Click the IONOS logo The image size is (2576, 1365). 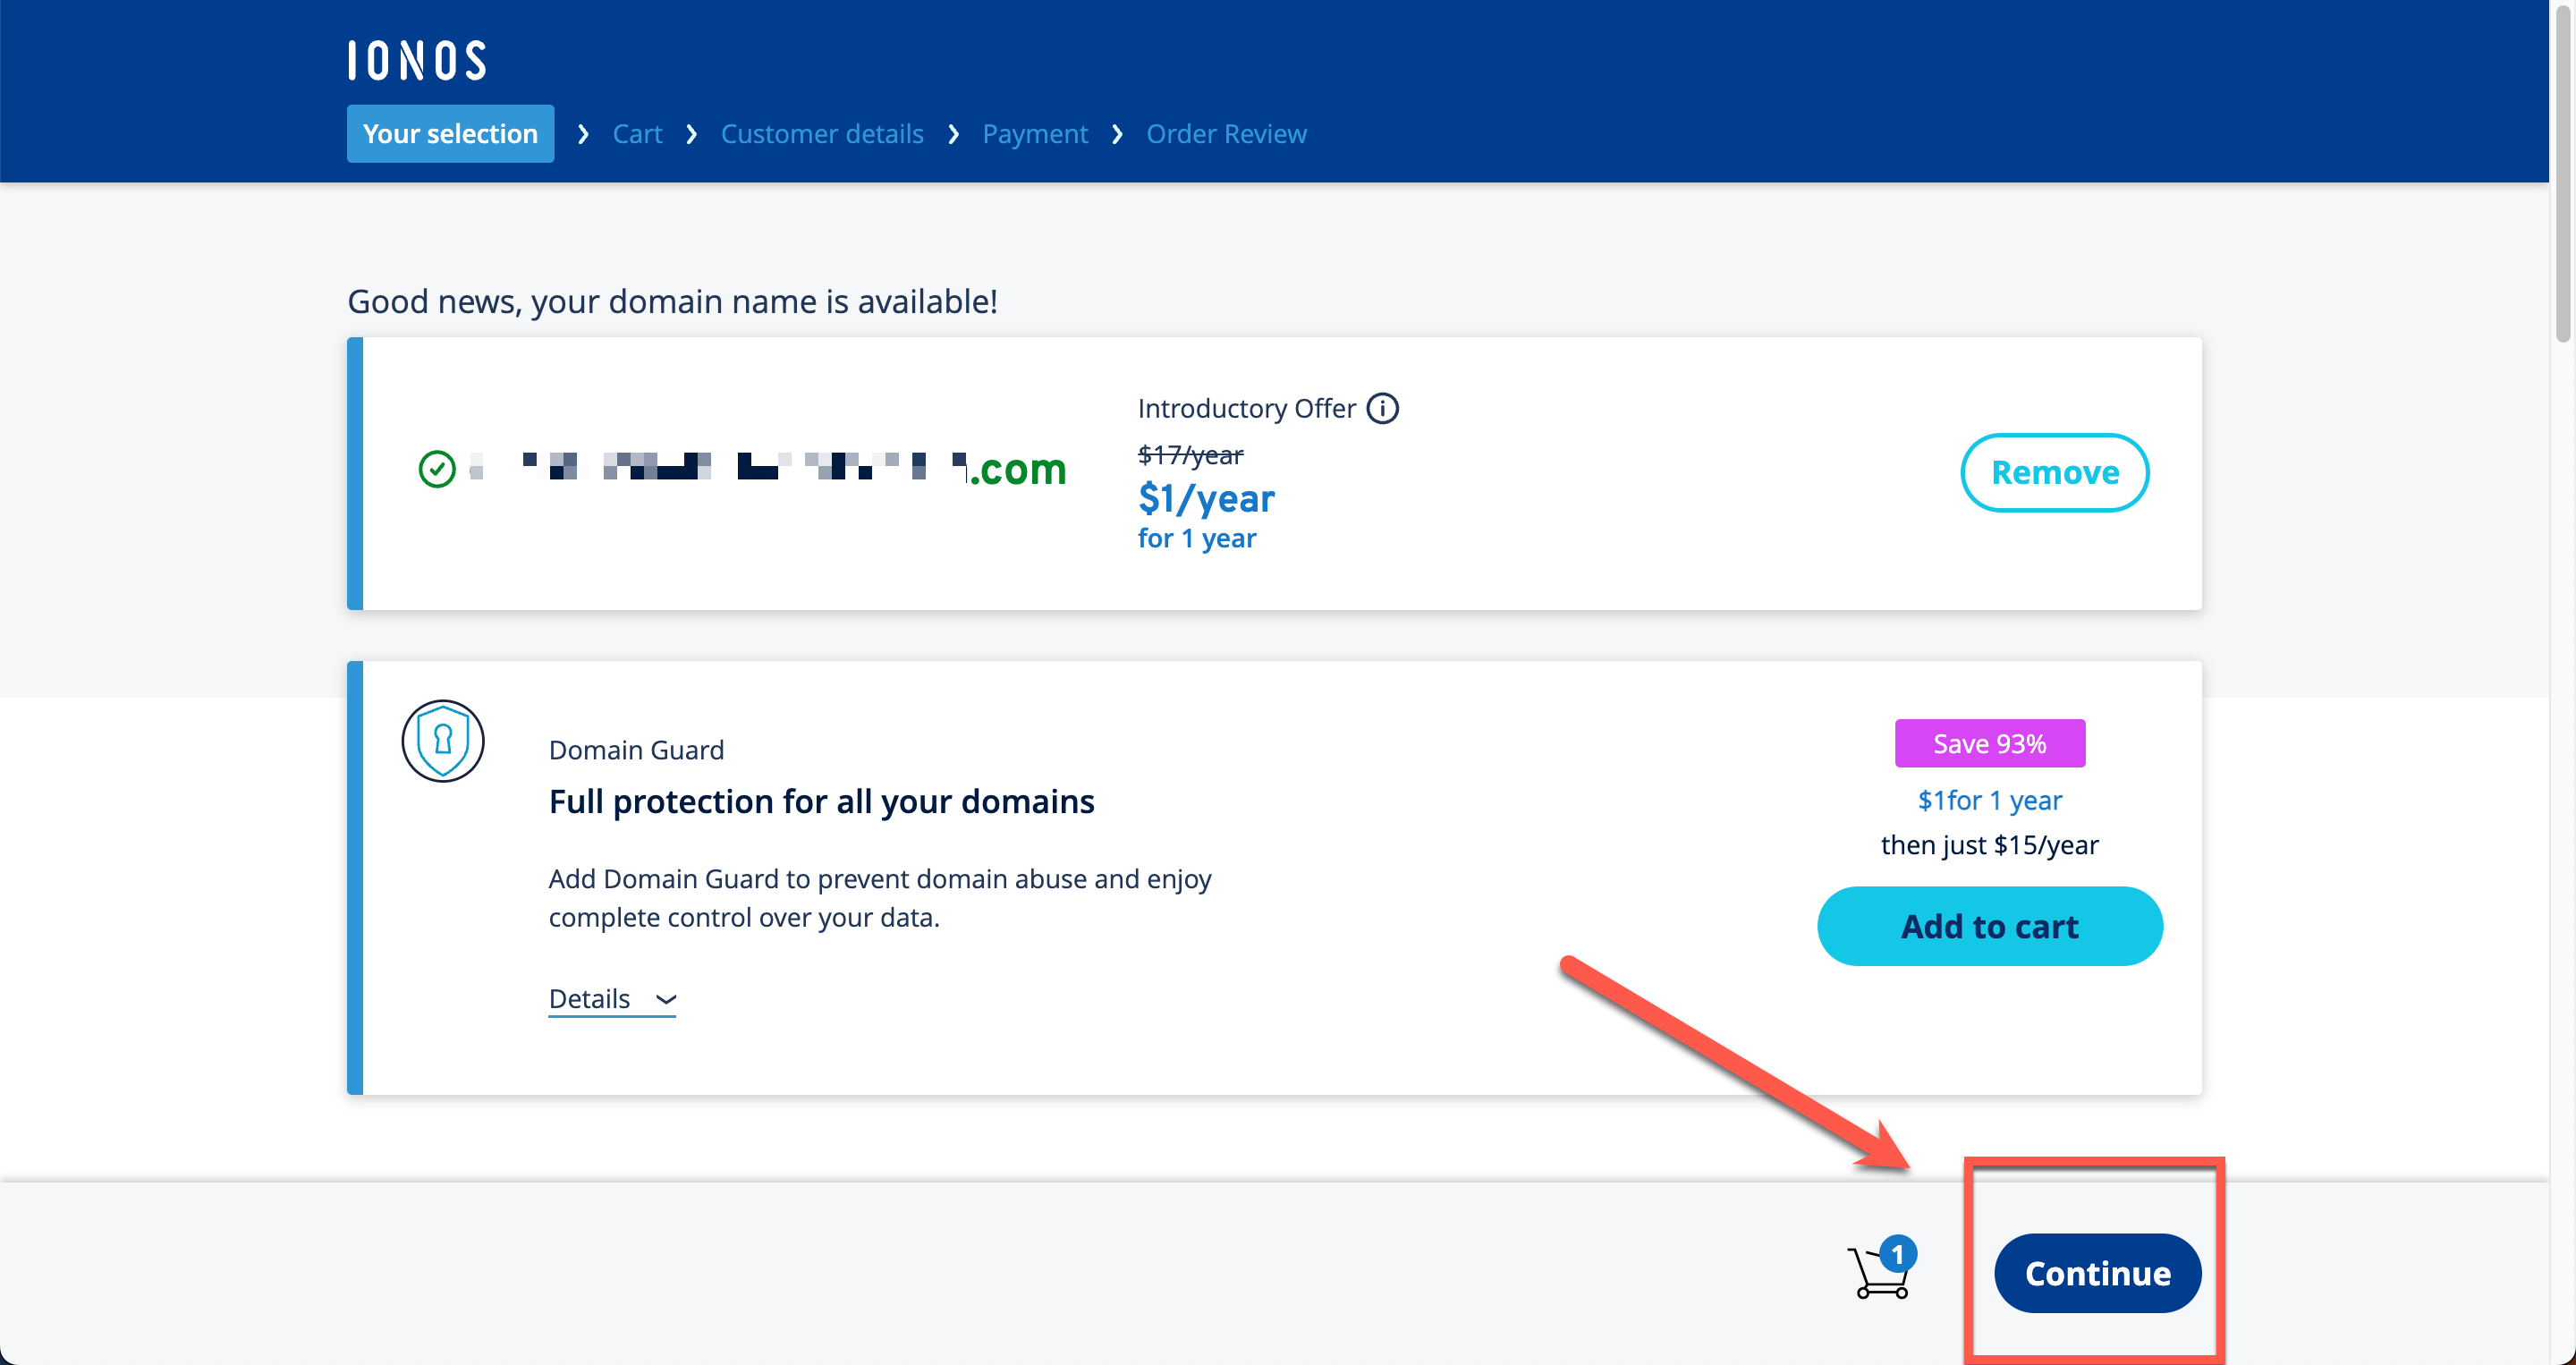417,61
